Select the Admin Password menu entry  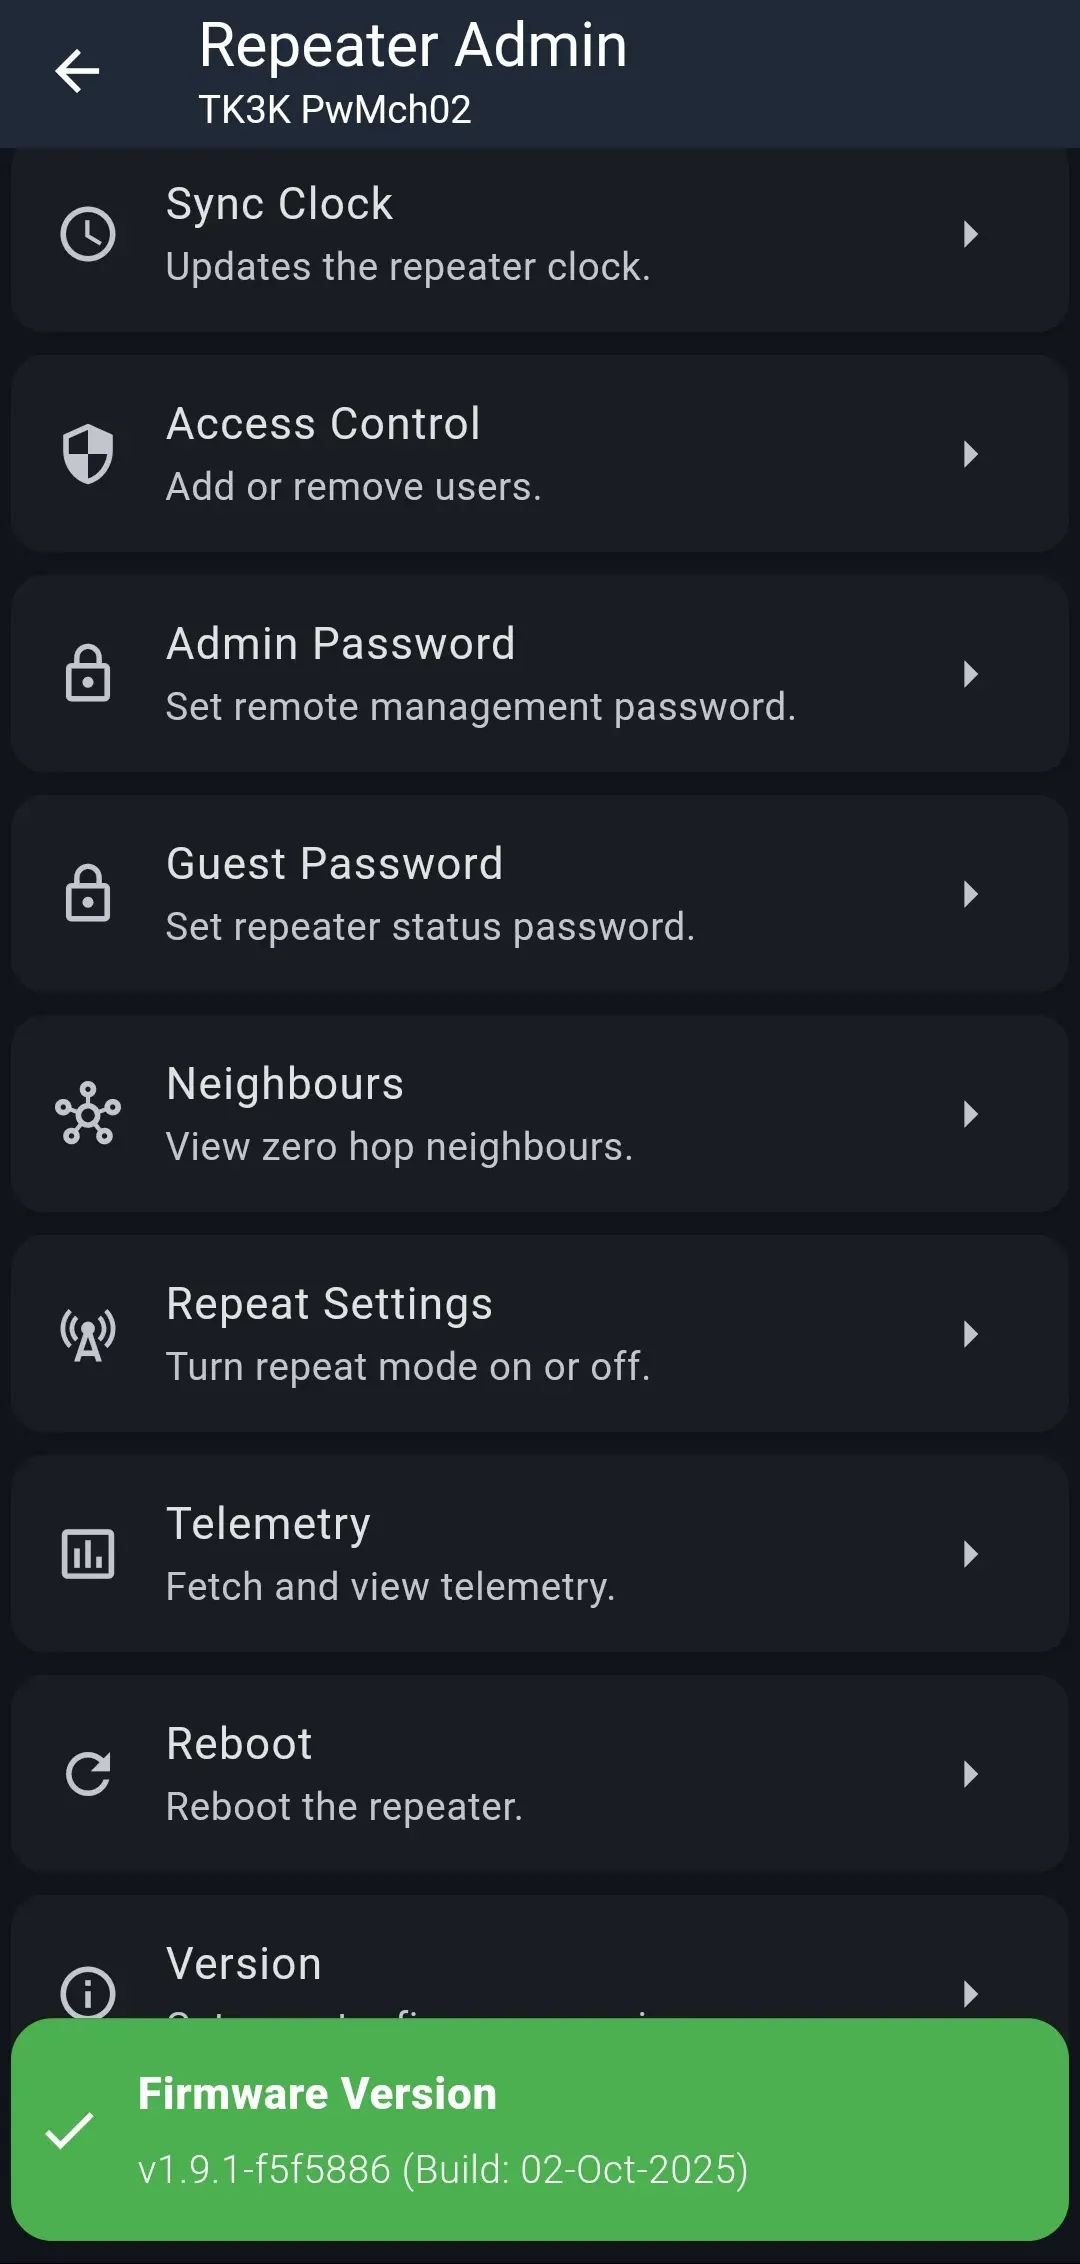[540, 674]
